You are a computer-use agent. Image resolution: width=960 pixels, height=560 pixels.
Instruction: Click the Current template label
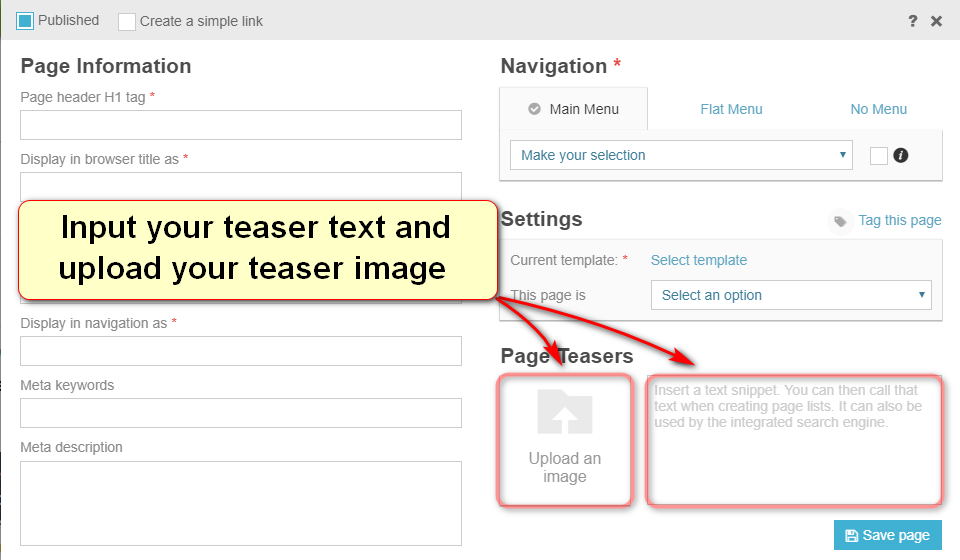[564, 260]
